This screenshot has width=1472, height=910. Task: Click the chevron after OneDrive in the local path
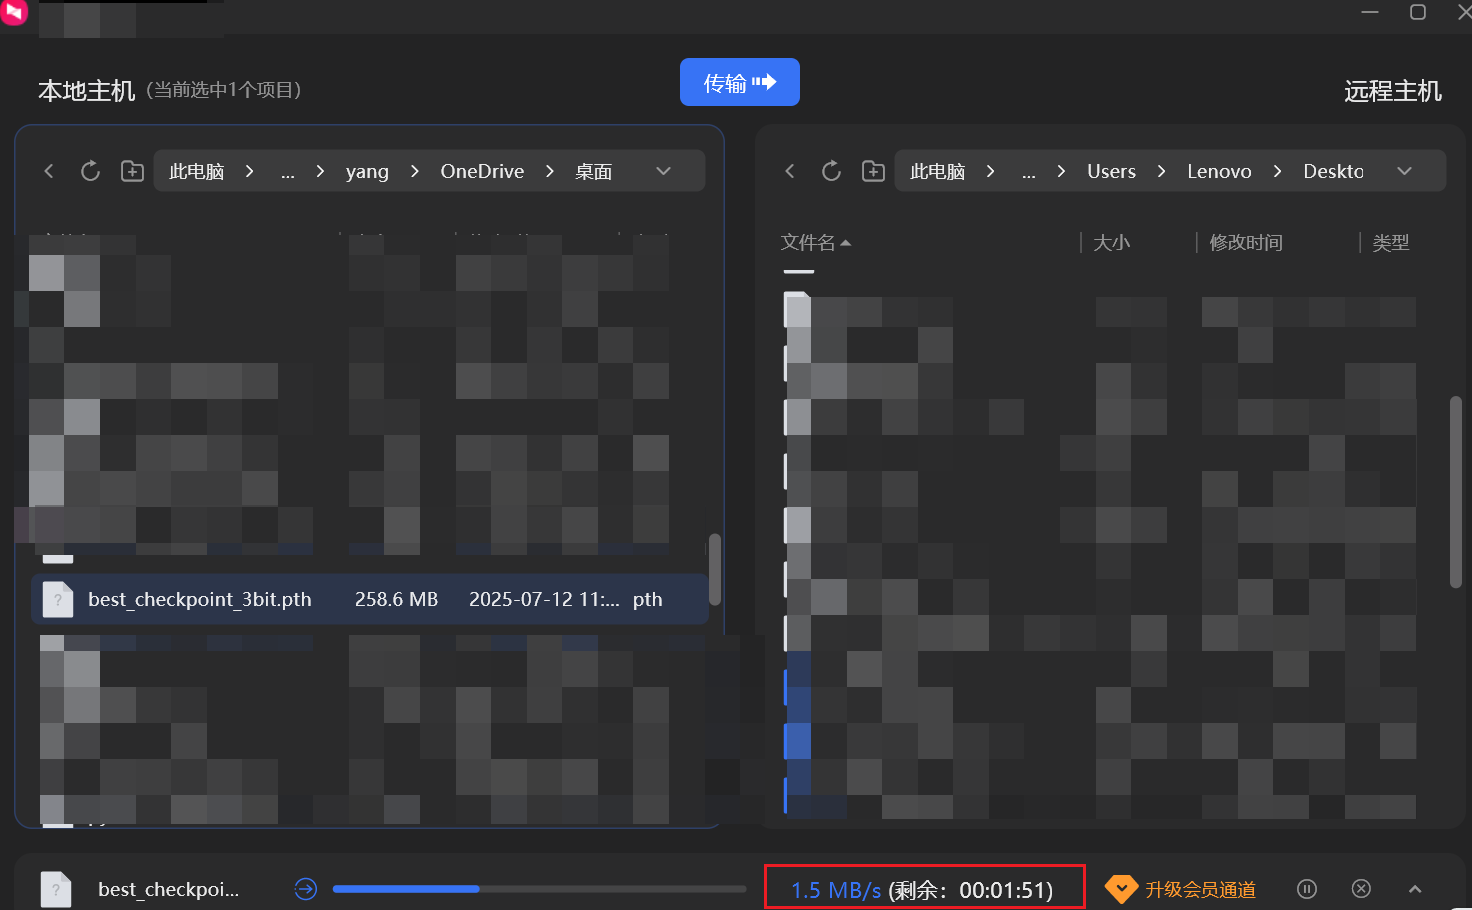pyautogui.click(x=549, y=171)
